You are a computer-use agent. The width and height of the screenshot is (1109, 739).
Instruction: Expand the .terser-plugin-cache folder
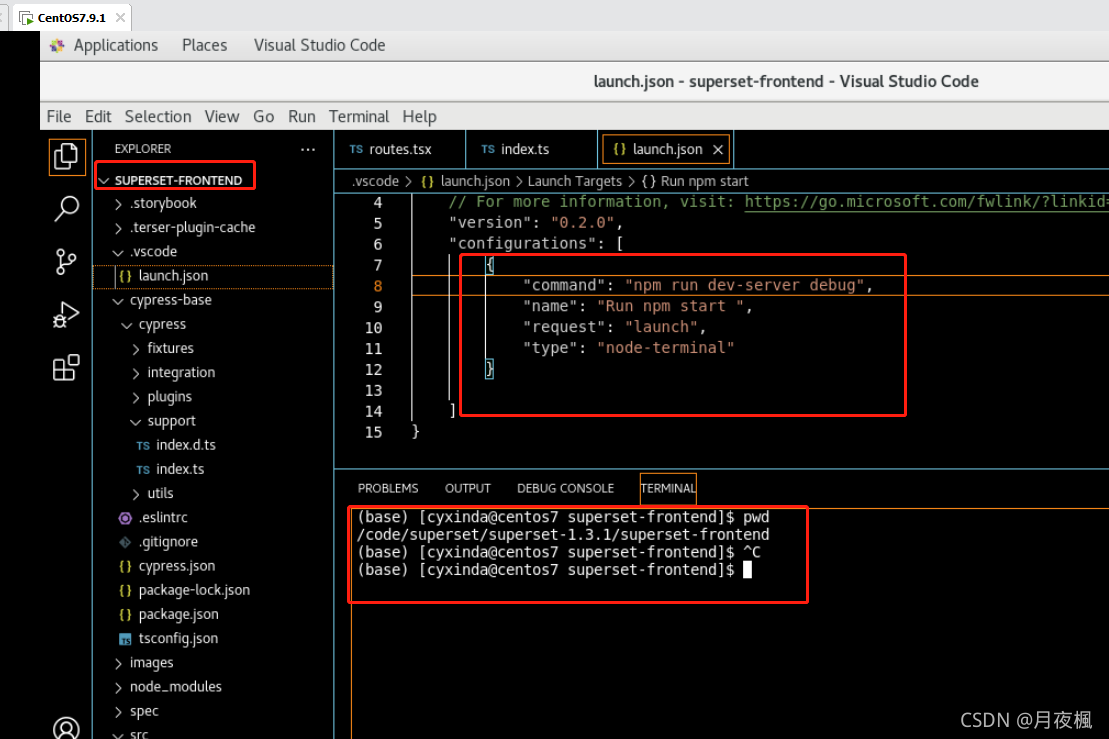click(118, 228)
